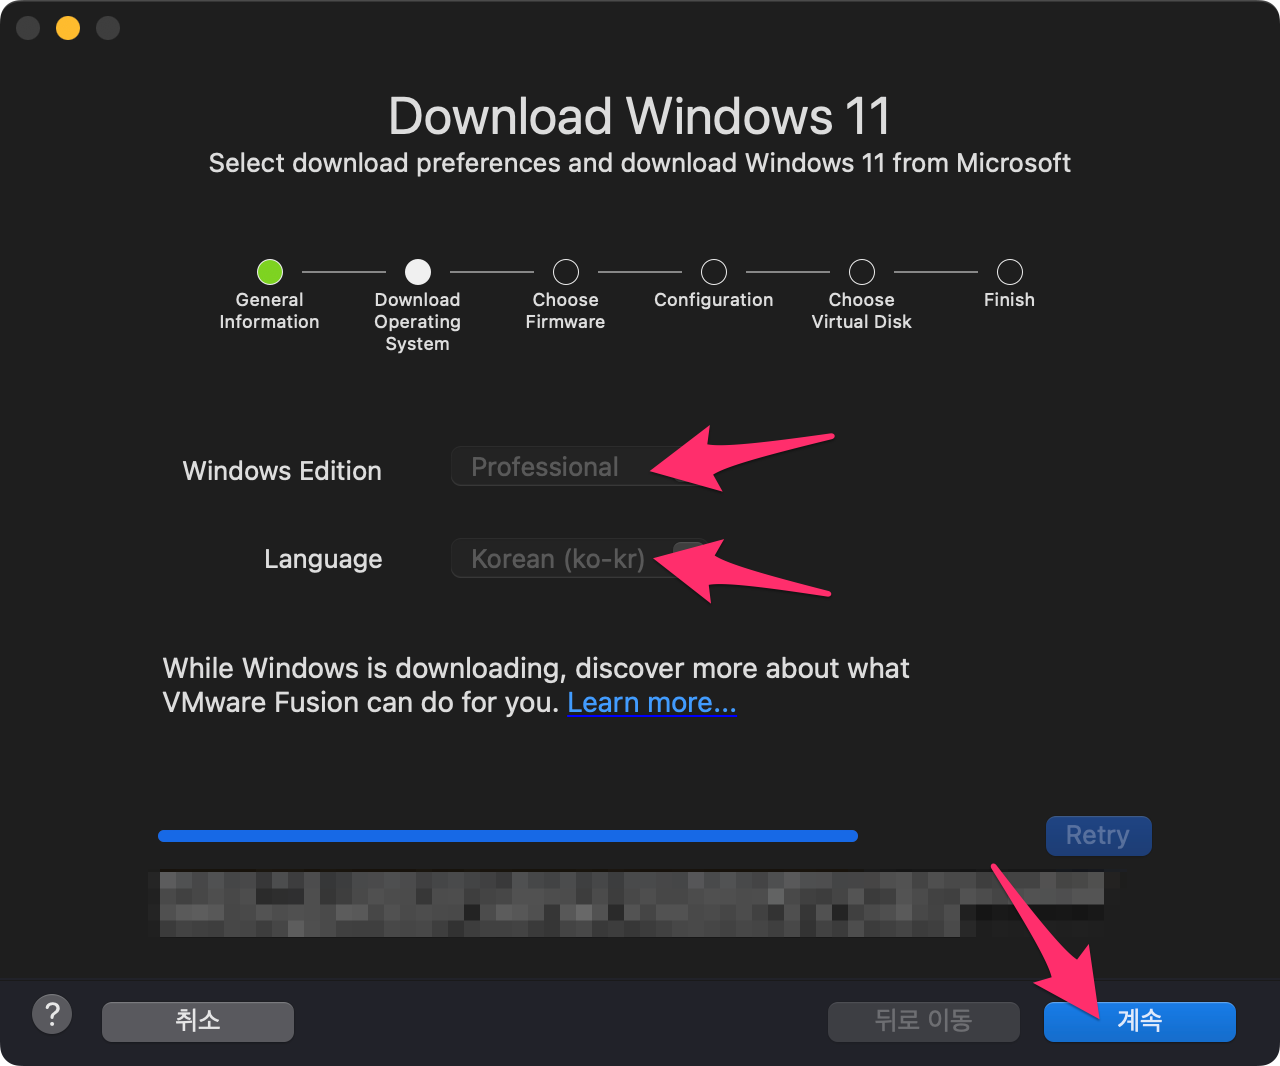
Task: Click the Download Operating System step label
Action: coord(418,322)
